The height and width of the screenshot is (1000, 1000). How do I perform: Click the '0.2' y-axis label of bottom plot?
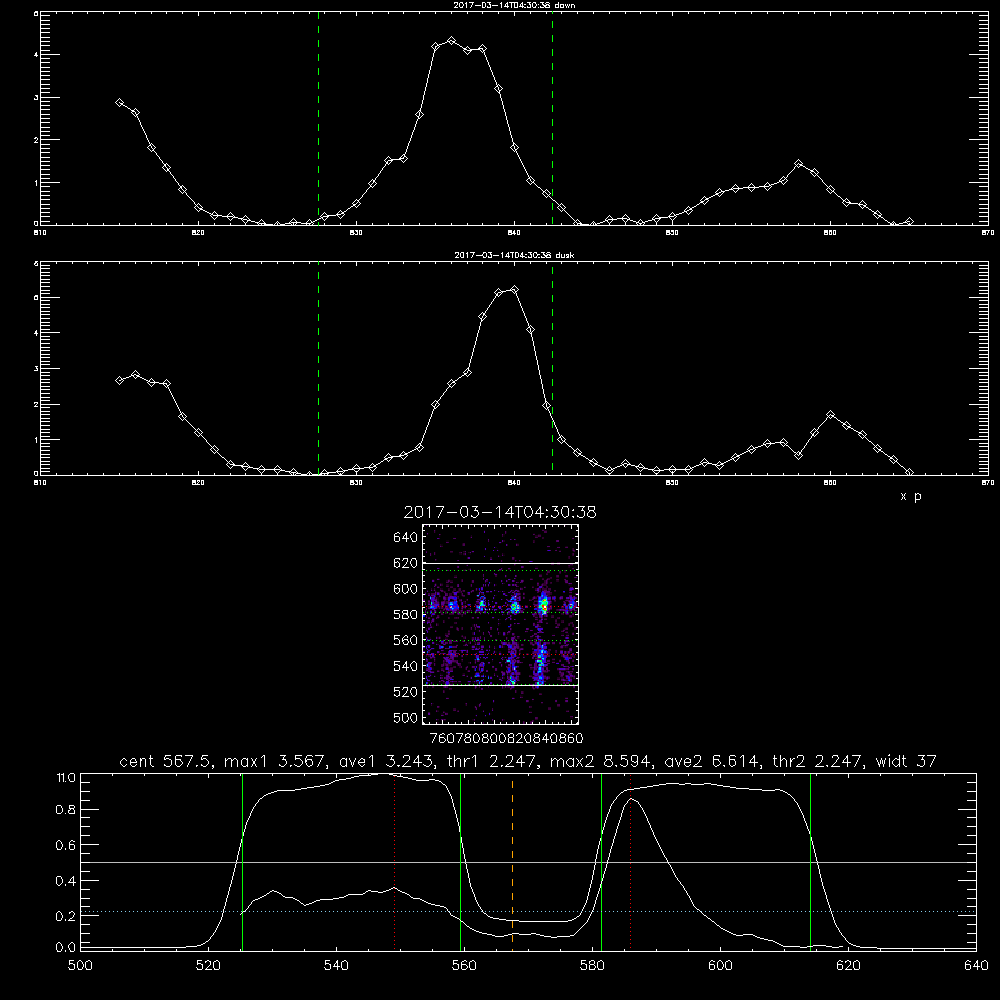(66, 916)
